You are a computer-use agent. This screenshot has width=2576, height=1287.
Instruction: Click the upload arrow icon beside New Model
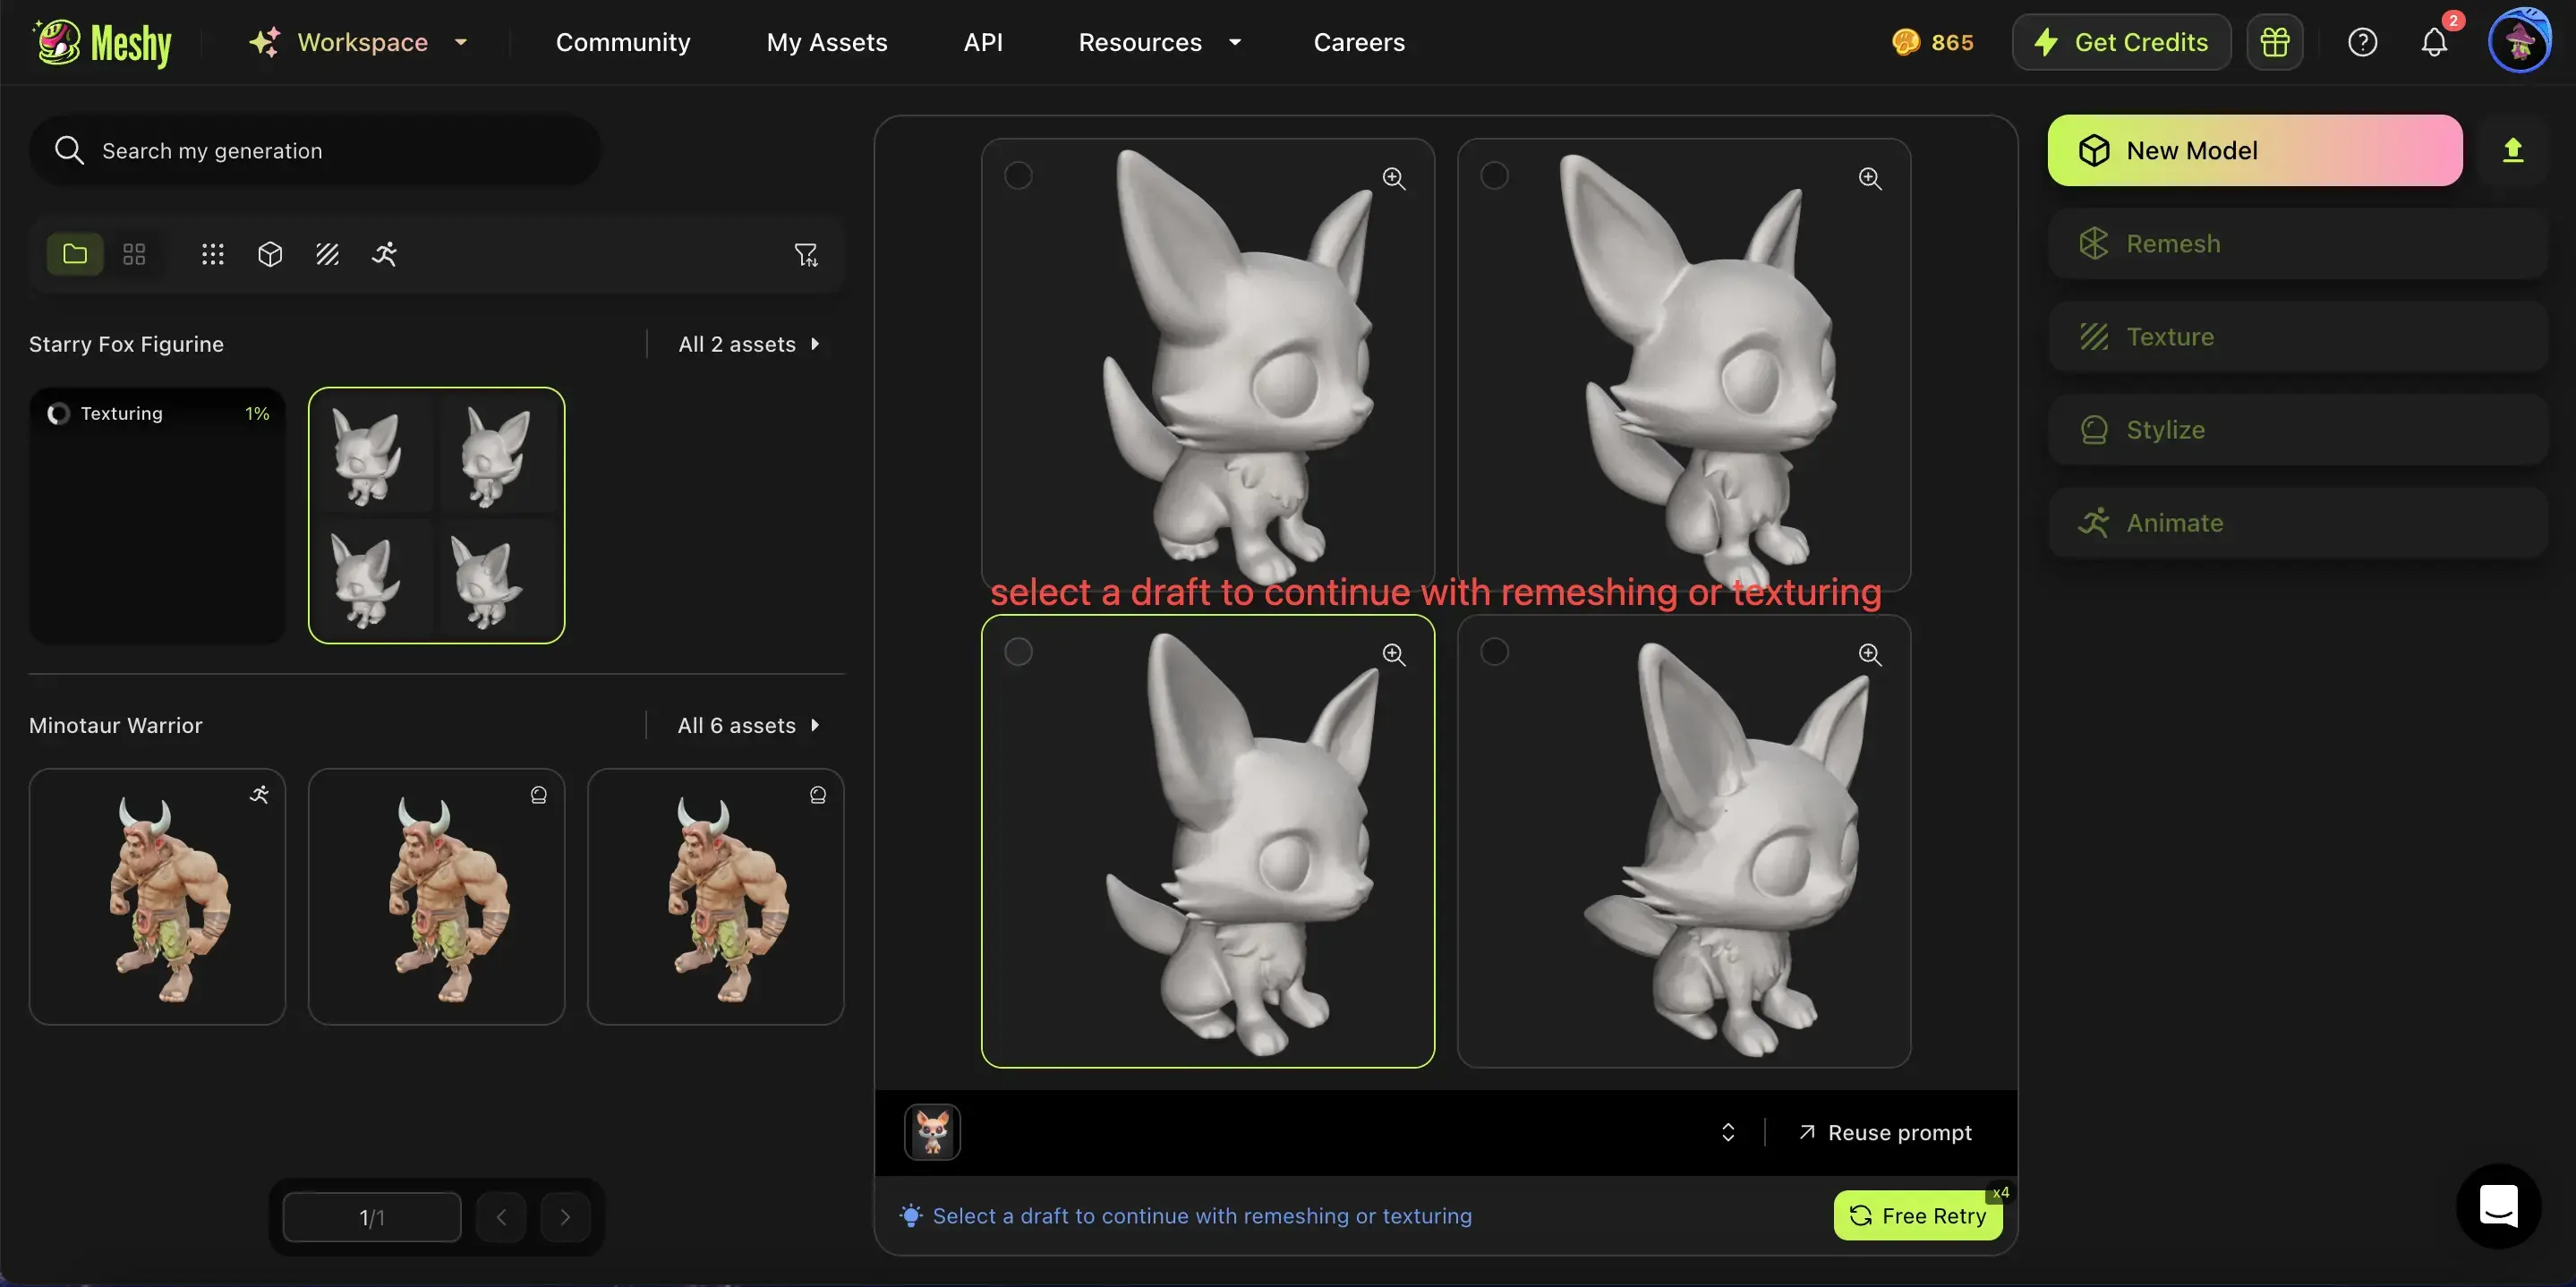(2512, 150)
